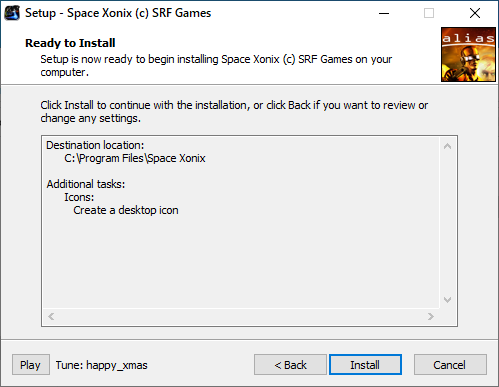Image resolution: width=499 pixels, height=387 pixels.
Task: Click the 'Create a desktop icon' line
Action: [126, 210]
